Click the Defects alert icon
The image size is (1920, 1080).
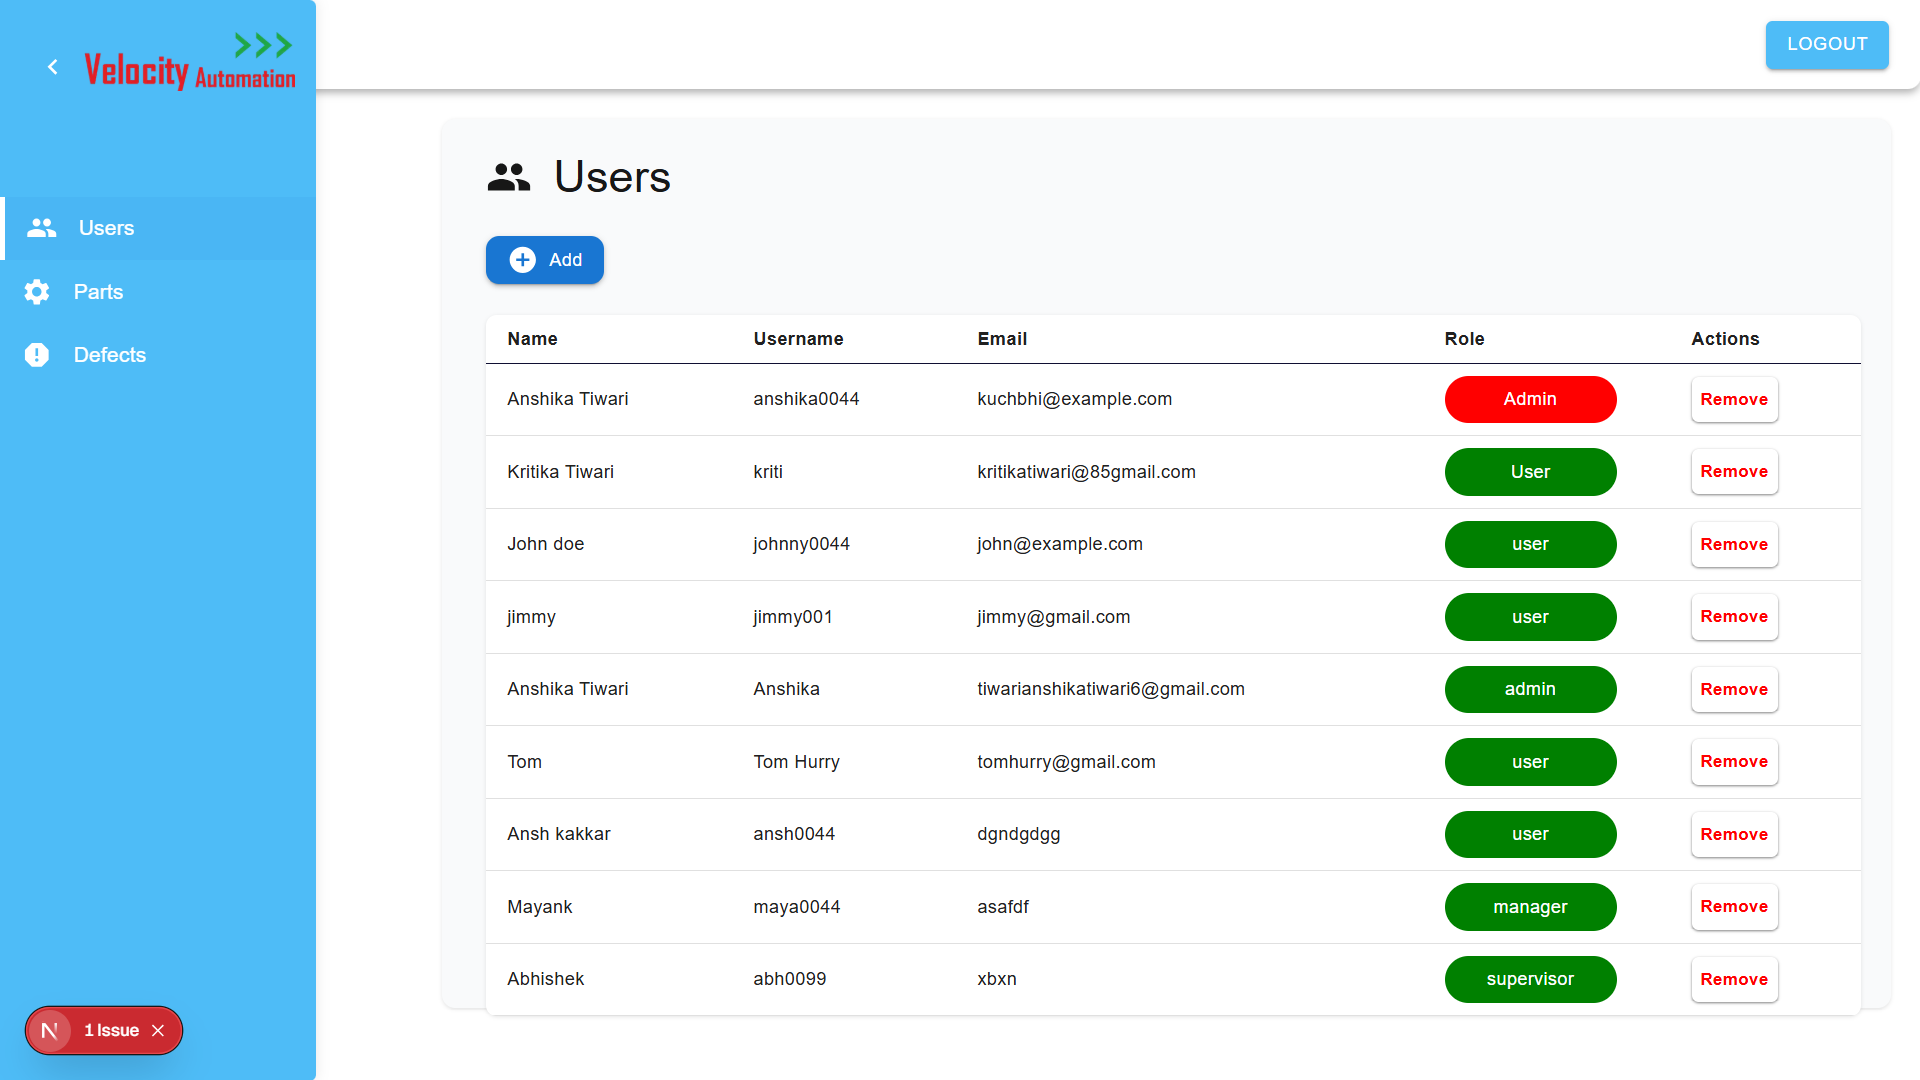37,355
